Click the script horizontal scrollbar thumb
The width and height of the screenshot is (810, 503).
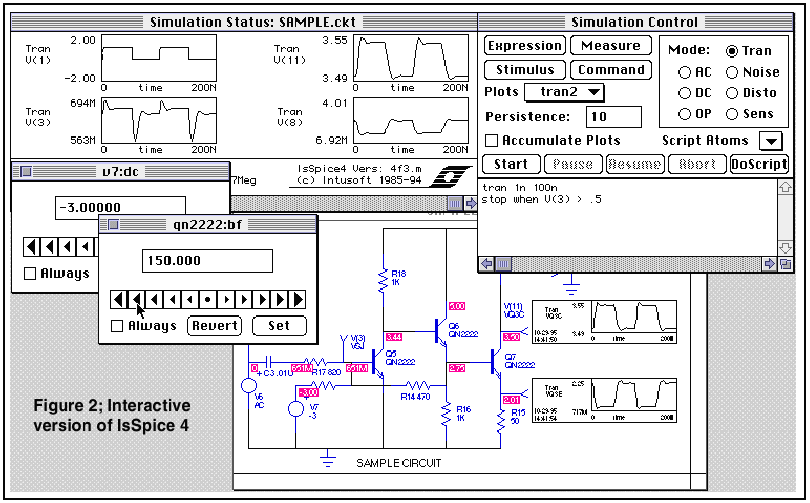[505, 264]
